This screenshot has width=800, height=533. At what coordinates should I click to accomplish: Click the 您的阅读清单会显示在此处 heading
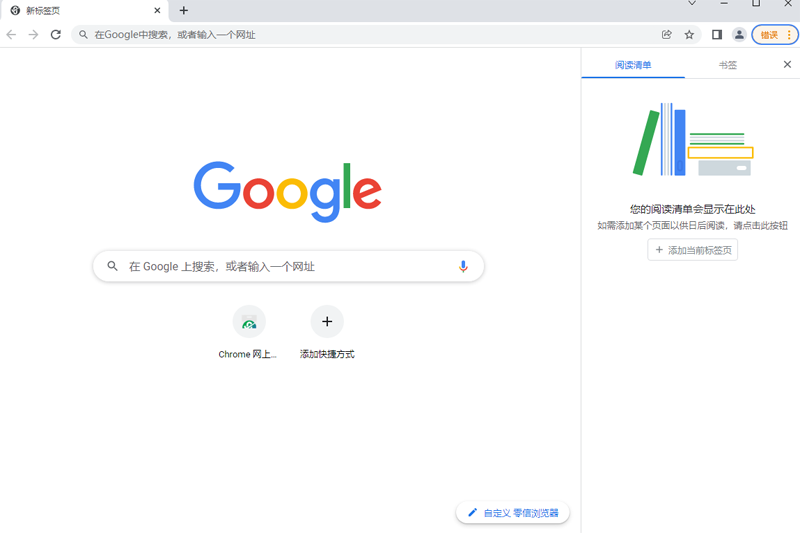pyautogui.click(x=692, y=209)
